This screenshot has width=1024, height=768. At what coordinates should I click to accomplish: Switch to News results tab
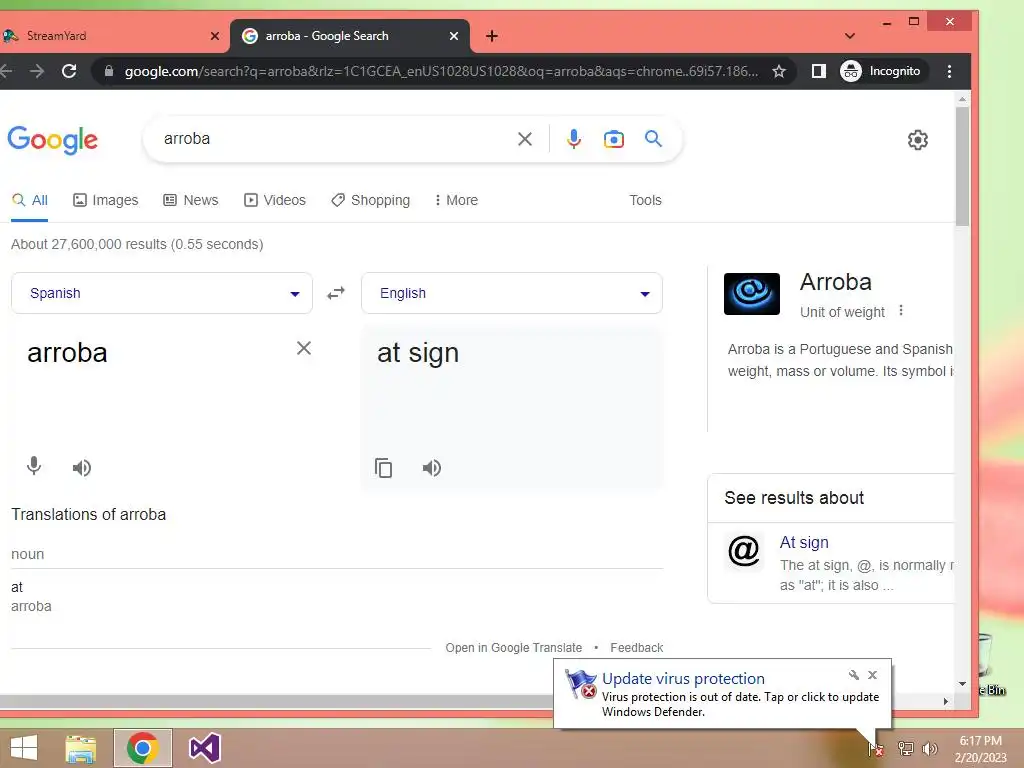(191, 200)
